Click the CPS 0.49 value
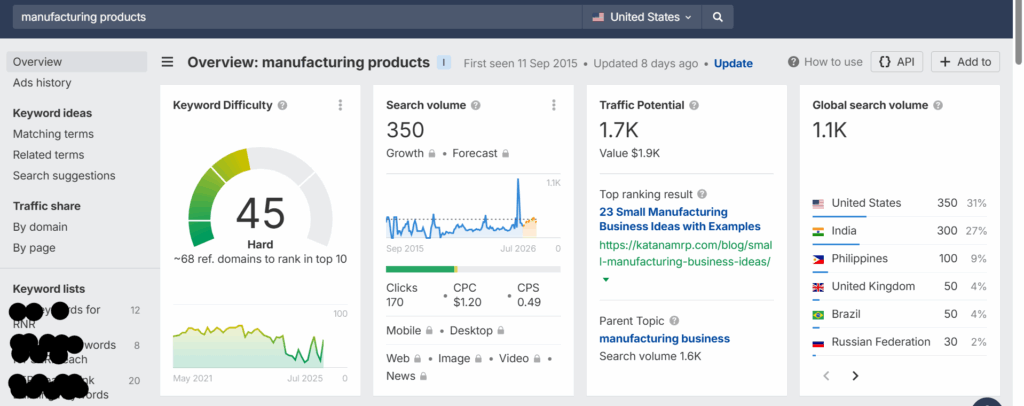1024x406 pixels. point(528,302)
